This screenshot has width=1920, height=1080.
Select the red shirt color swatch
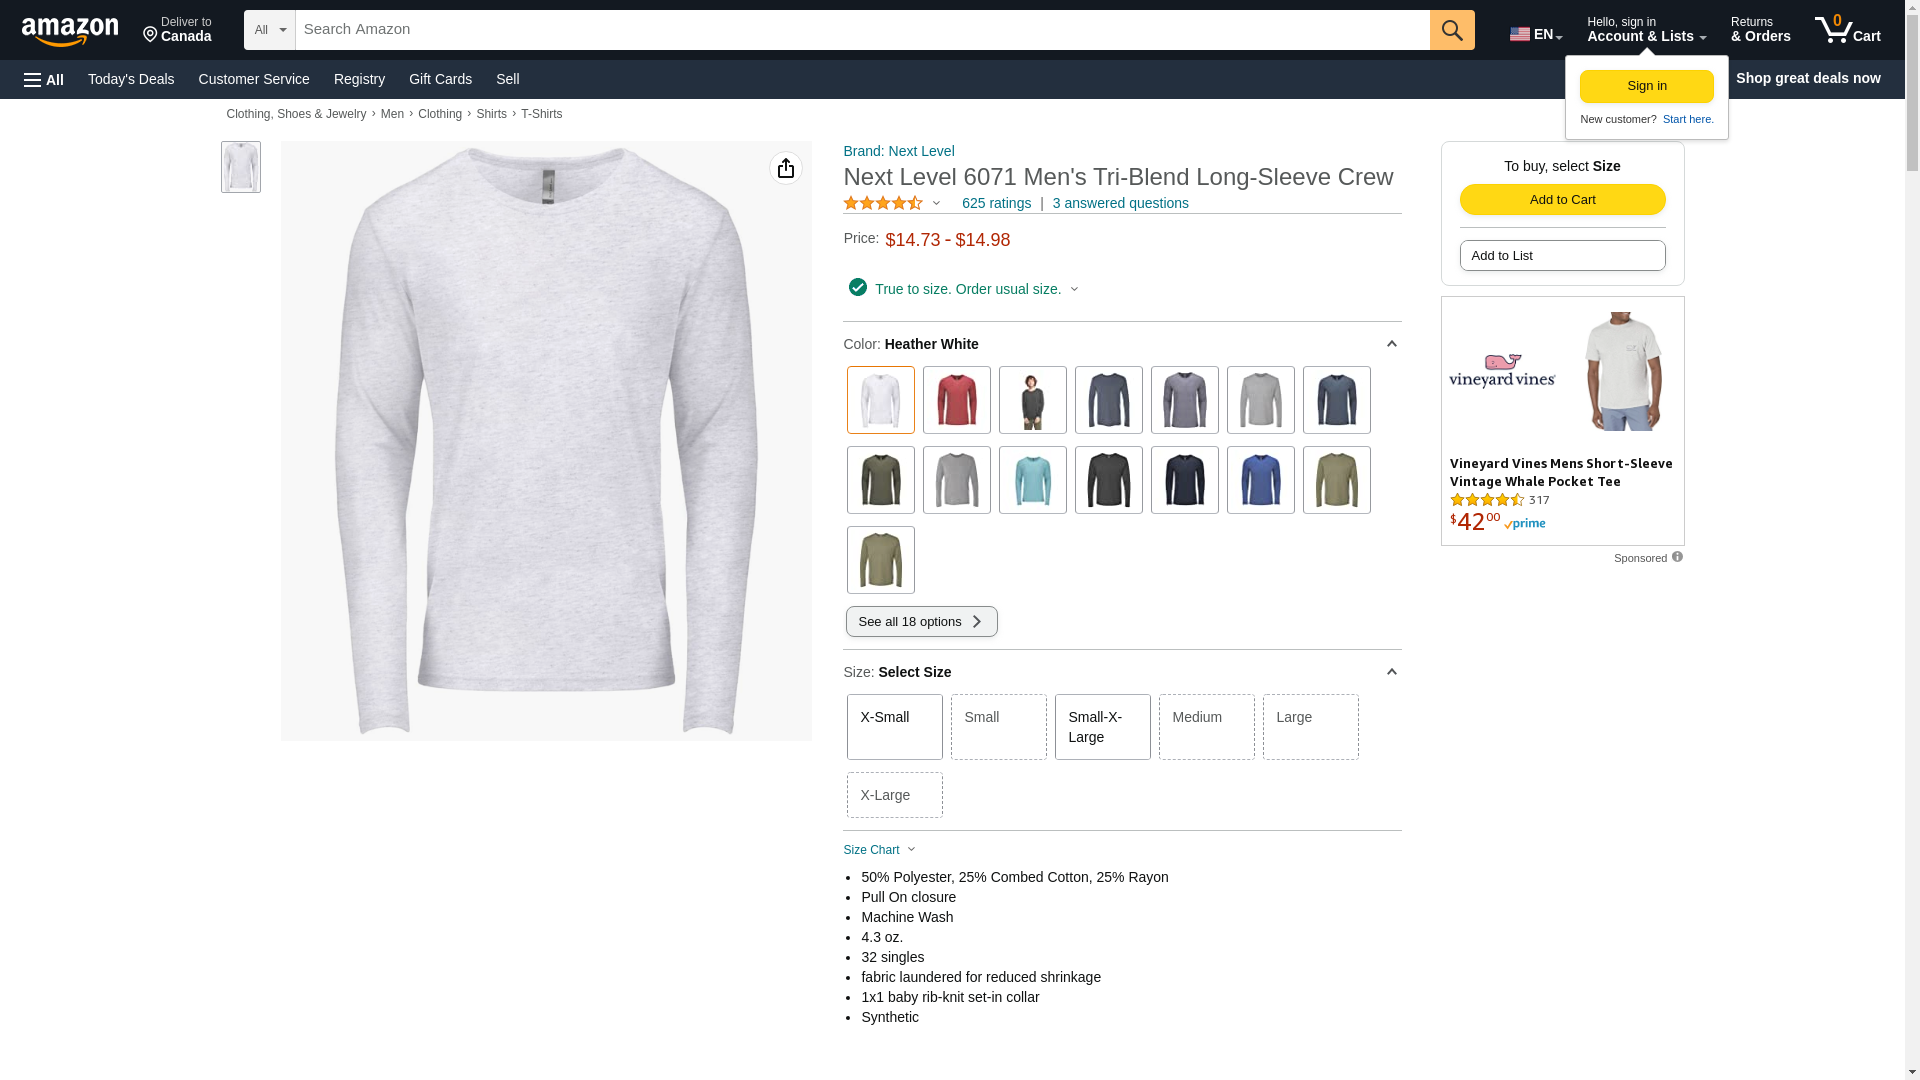pyautogui.click(x=956, y=400)
